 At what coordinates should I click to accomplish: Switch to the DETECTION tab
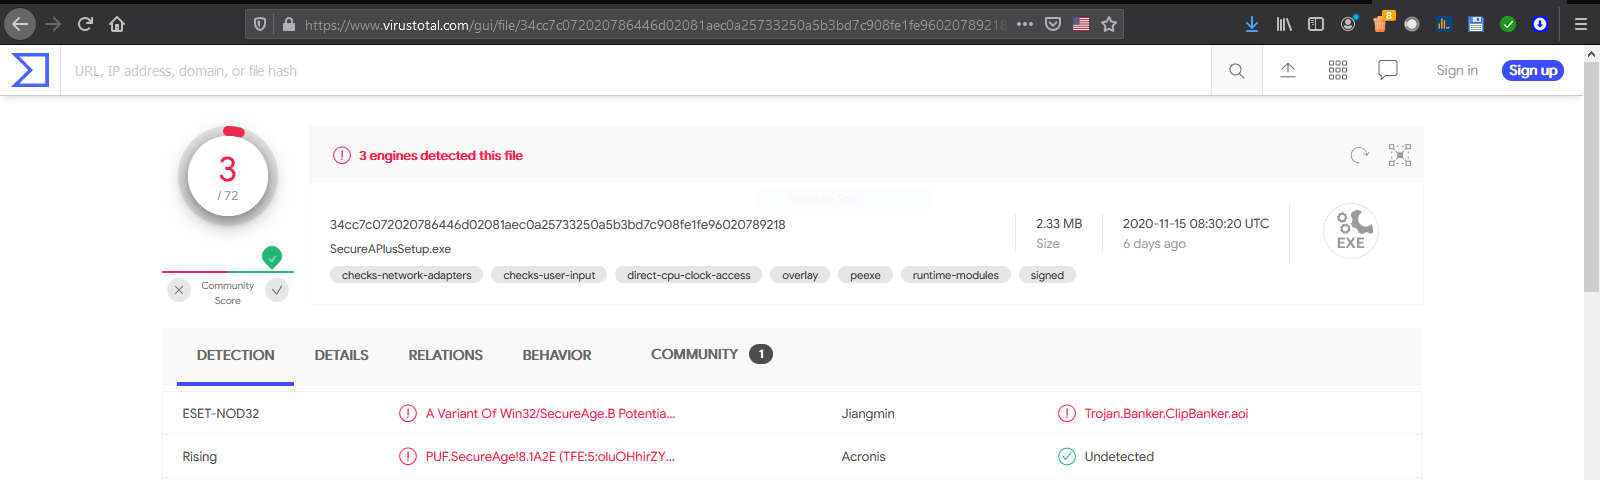pos(235,355)
